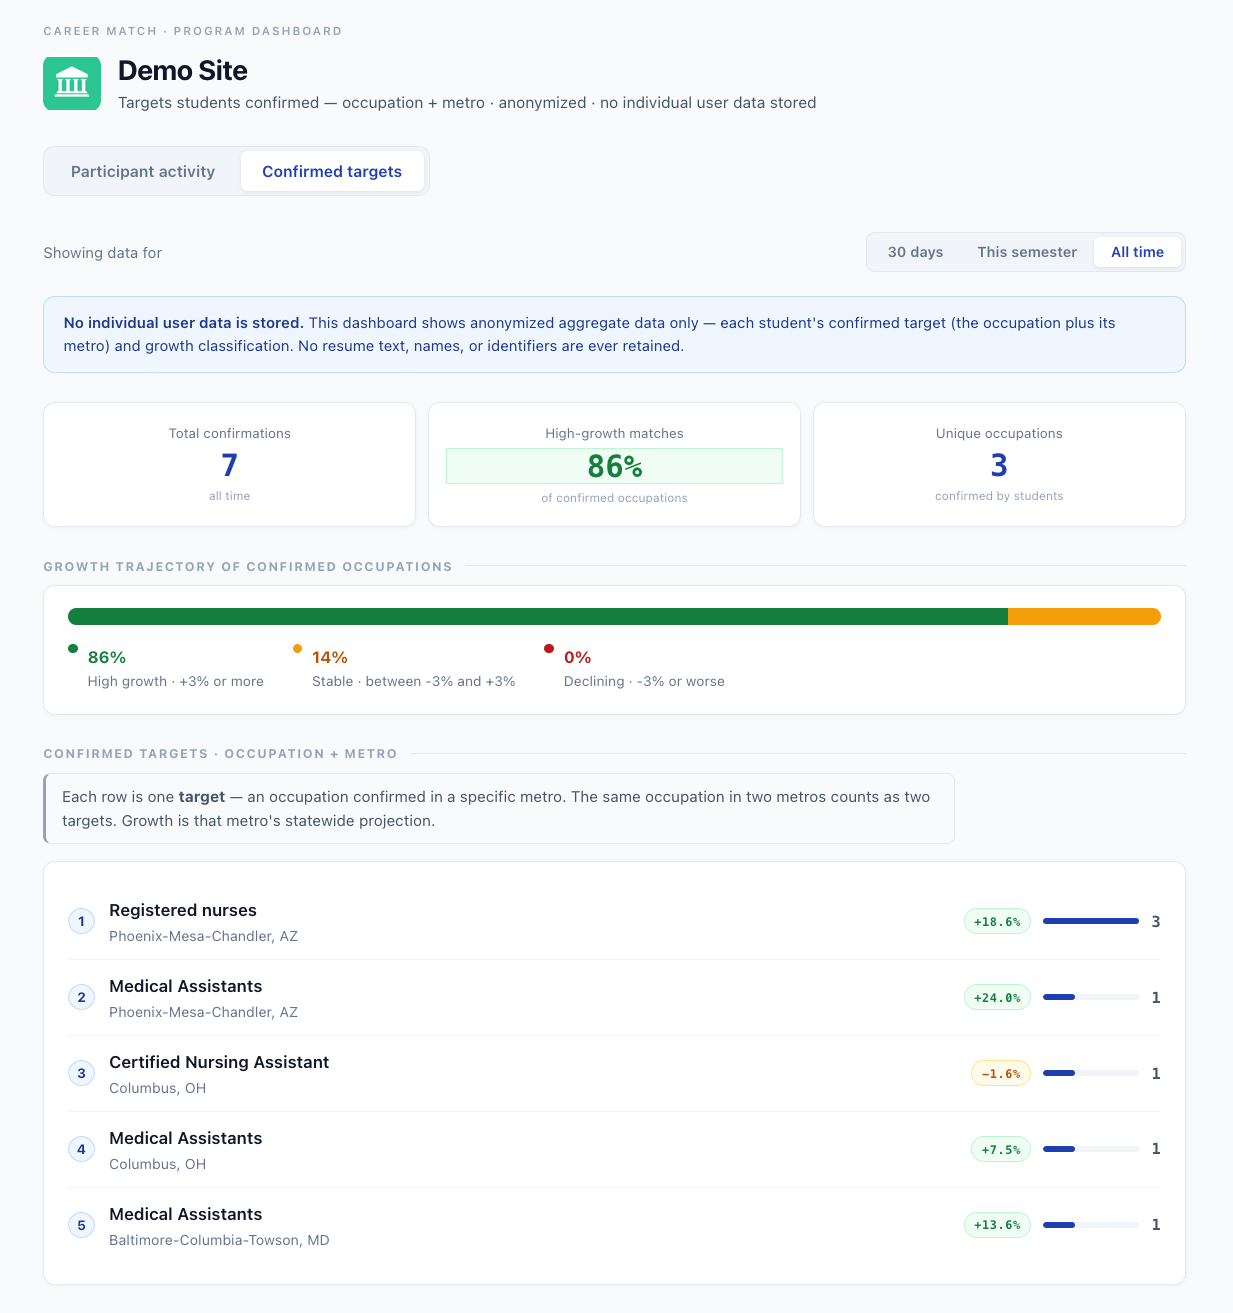Switch to Participant activity tab
Image resolution: width=1233 pixels, height=1313 pixels.
(143, 171)
